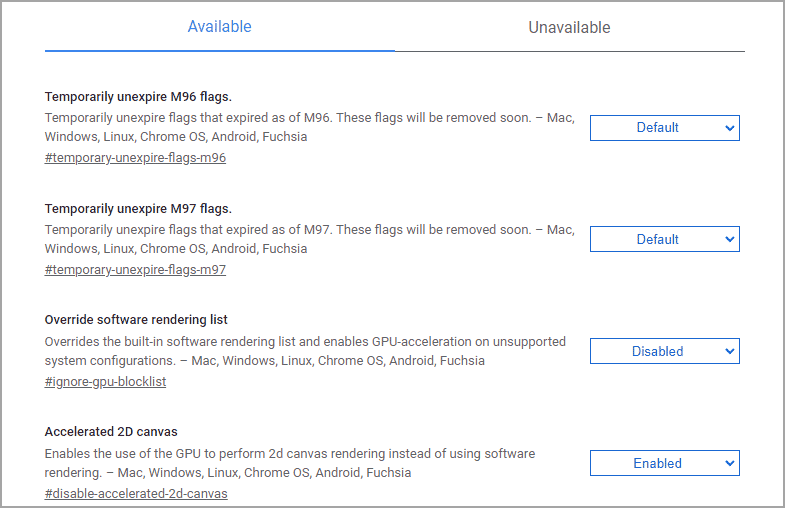Switch to the Unavailable tab
Screen dimensions: 785x508
(x=569, y=28)
